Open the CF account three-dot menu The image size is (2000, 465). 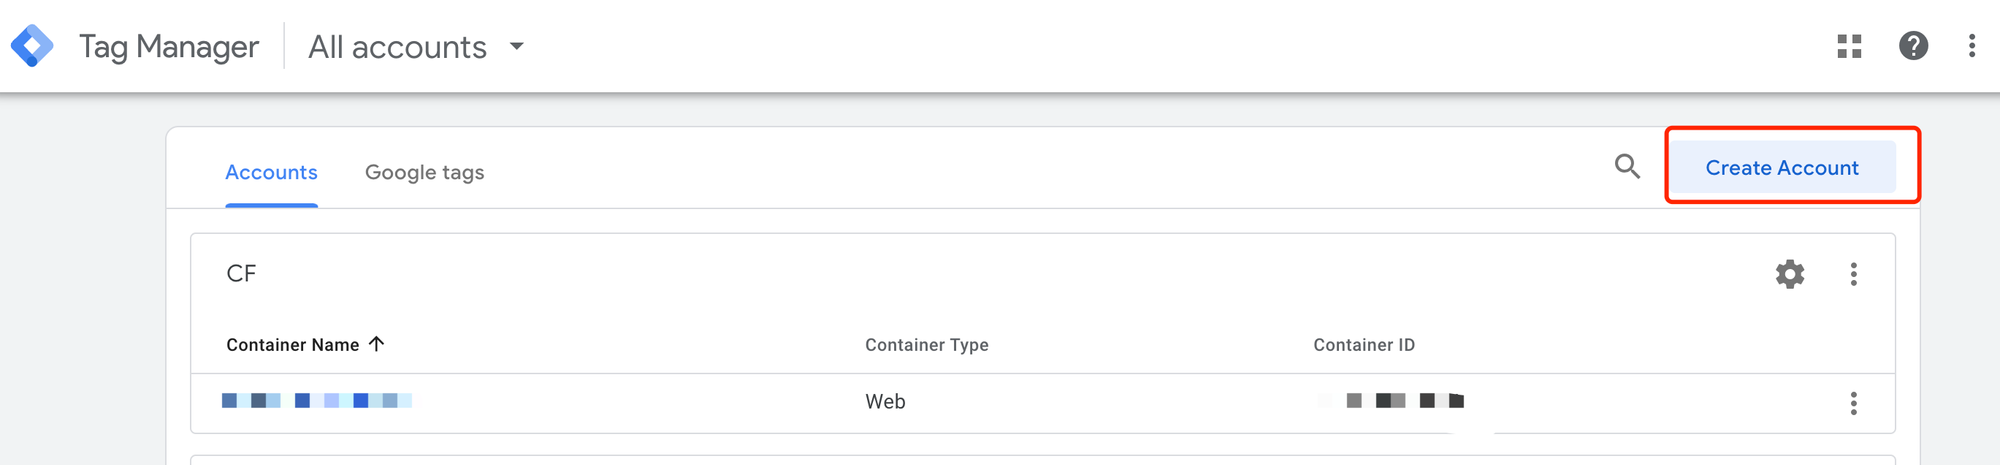click(x=1853, y=274)
